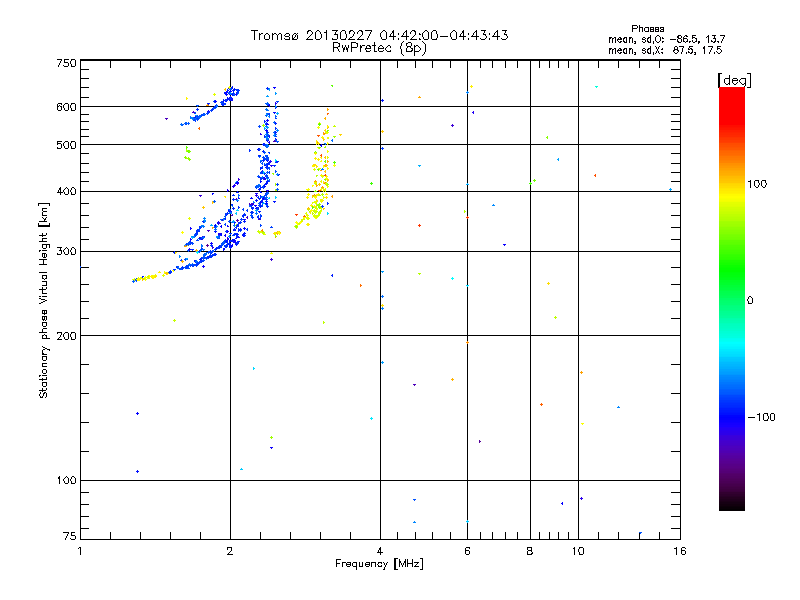This screenshot has width=800, height=600.
Task: Click x-axis tick label '8'
Action: (530, 551)
